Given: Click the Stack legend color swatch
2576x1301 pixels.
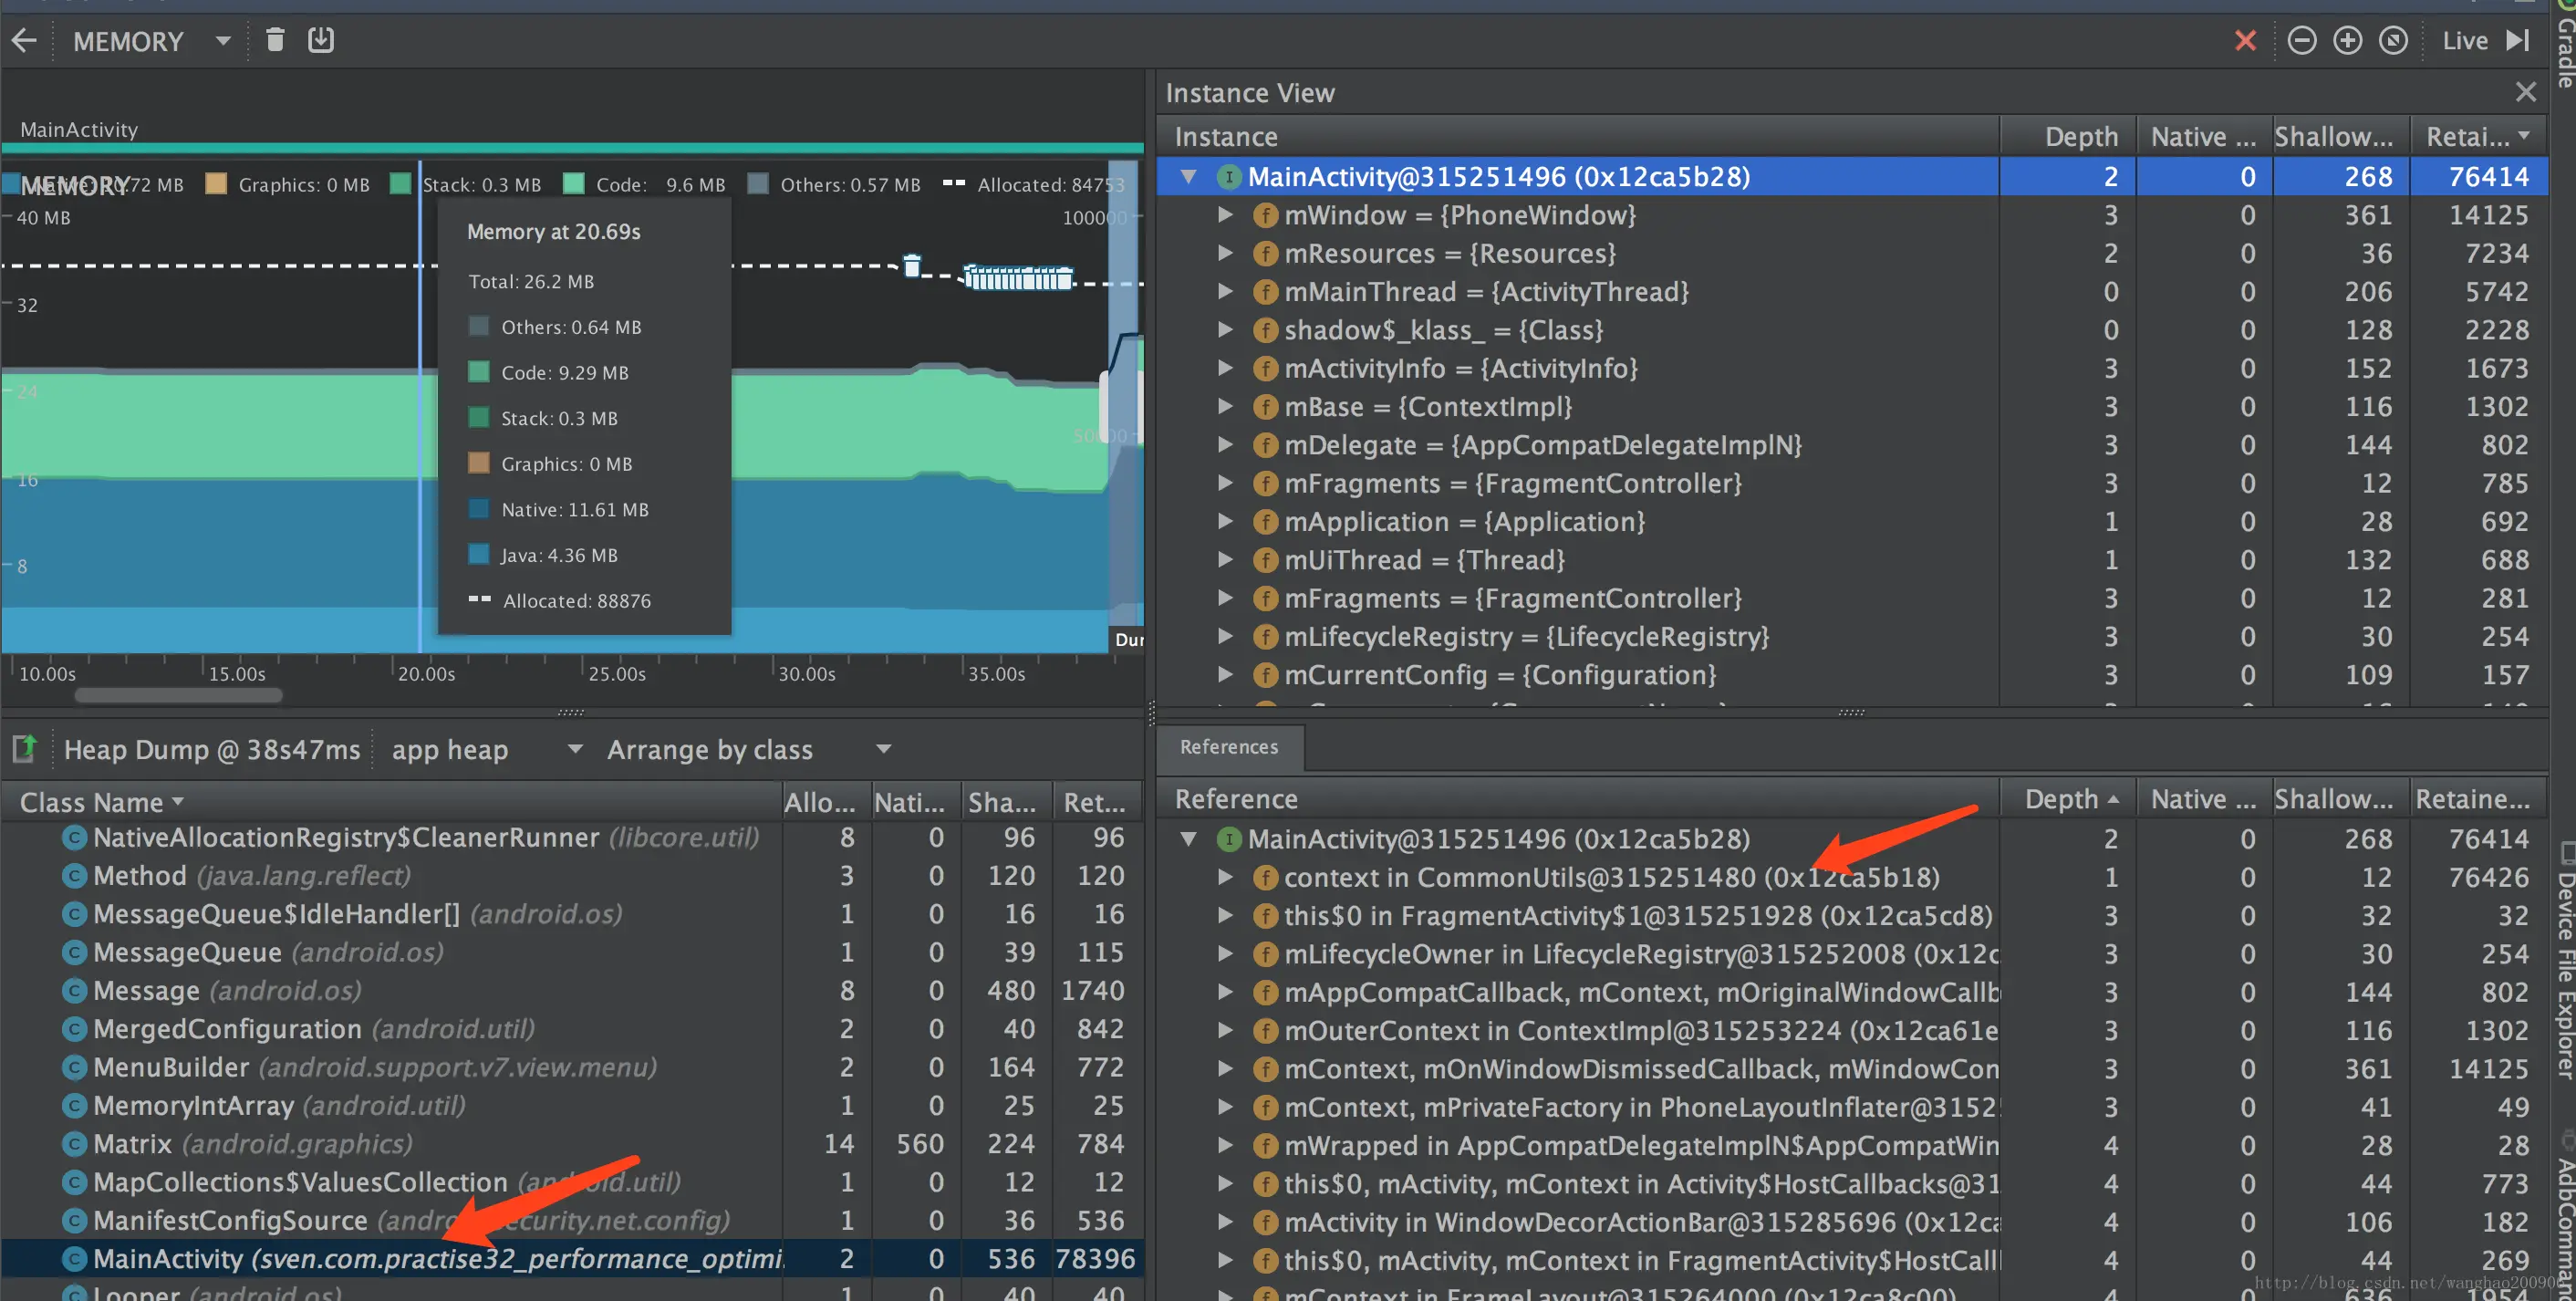Looking at the screenshot, I should pyautogui.click(x=400, y=184).
